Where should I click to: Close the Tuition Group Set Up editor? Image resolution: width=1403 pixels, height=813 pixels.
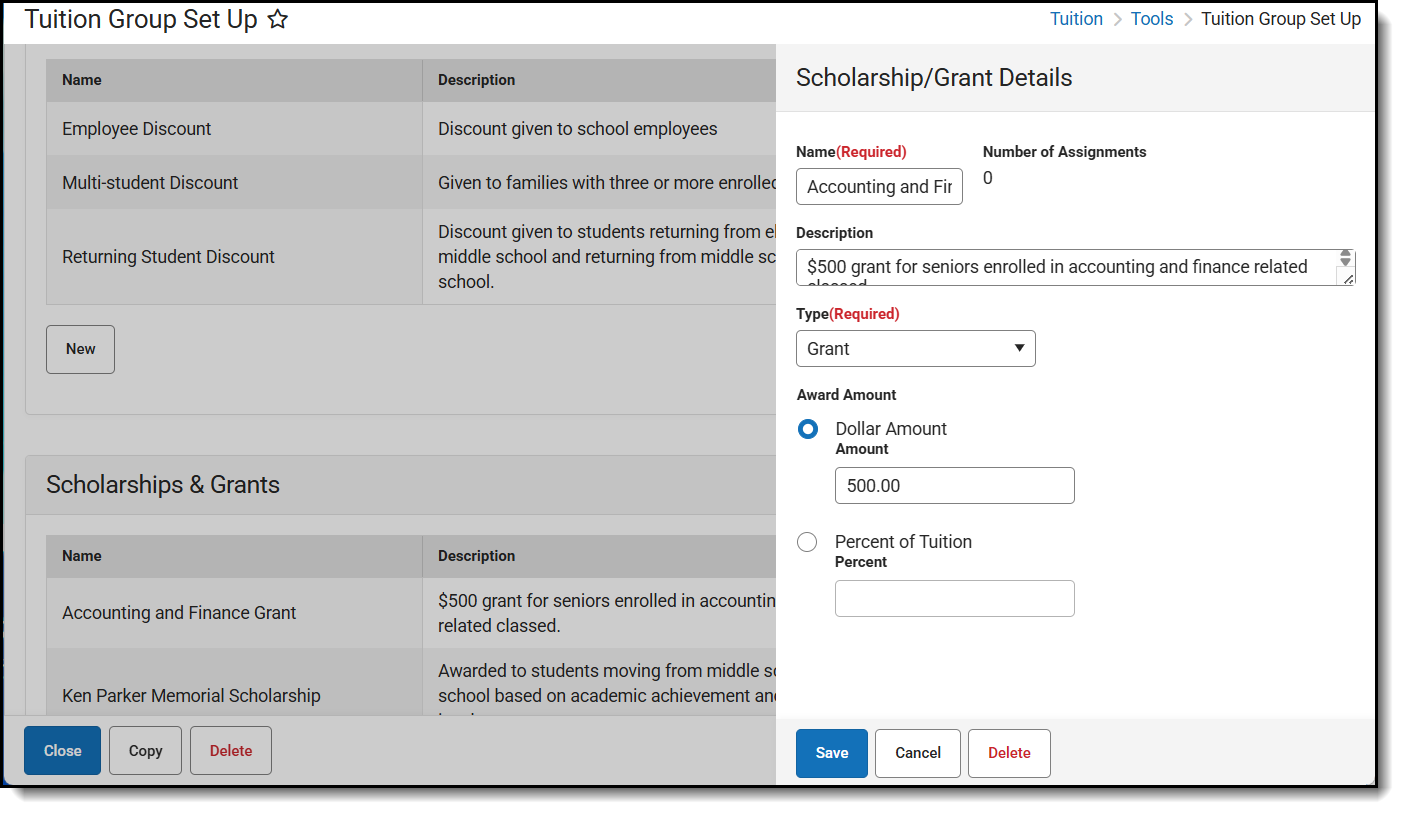coord(62,751)
